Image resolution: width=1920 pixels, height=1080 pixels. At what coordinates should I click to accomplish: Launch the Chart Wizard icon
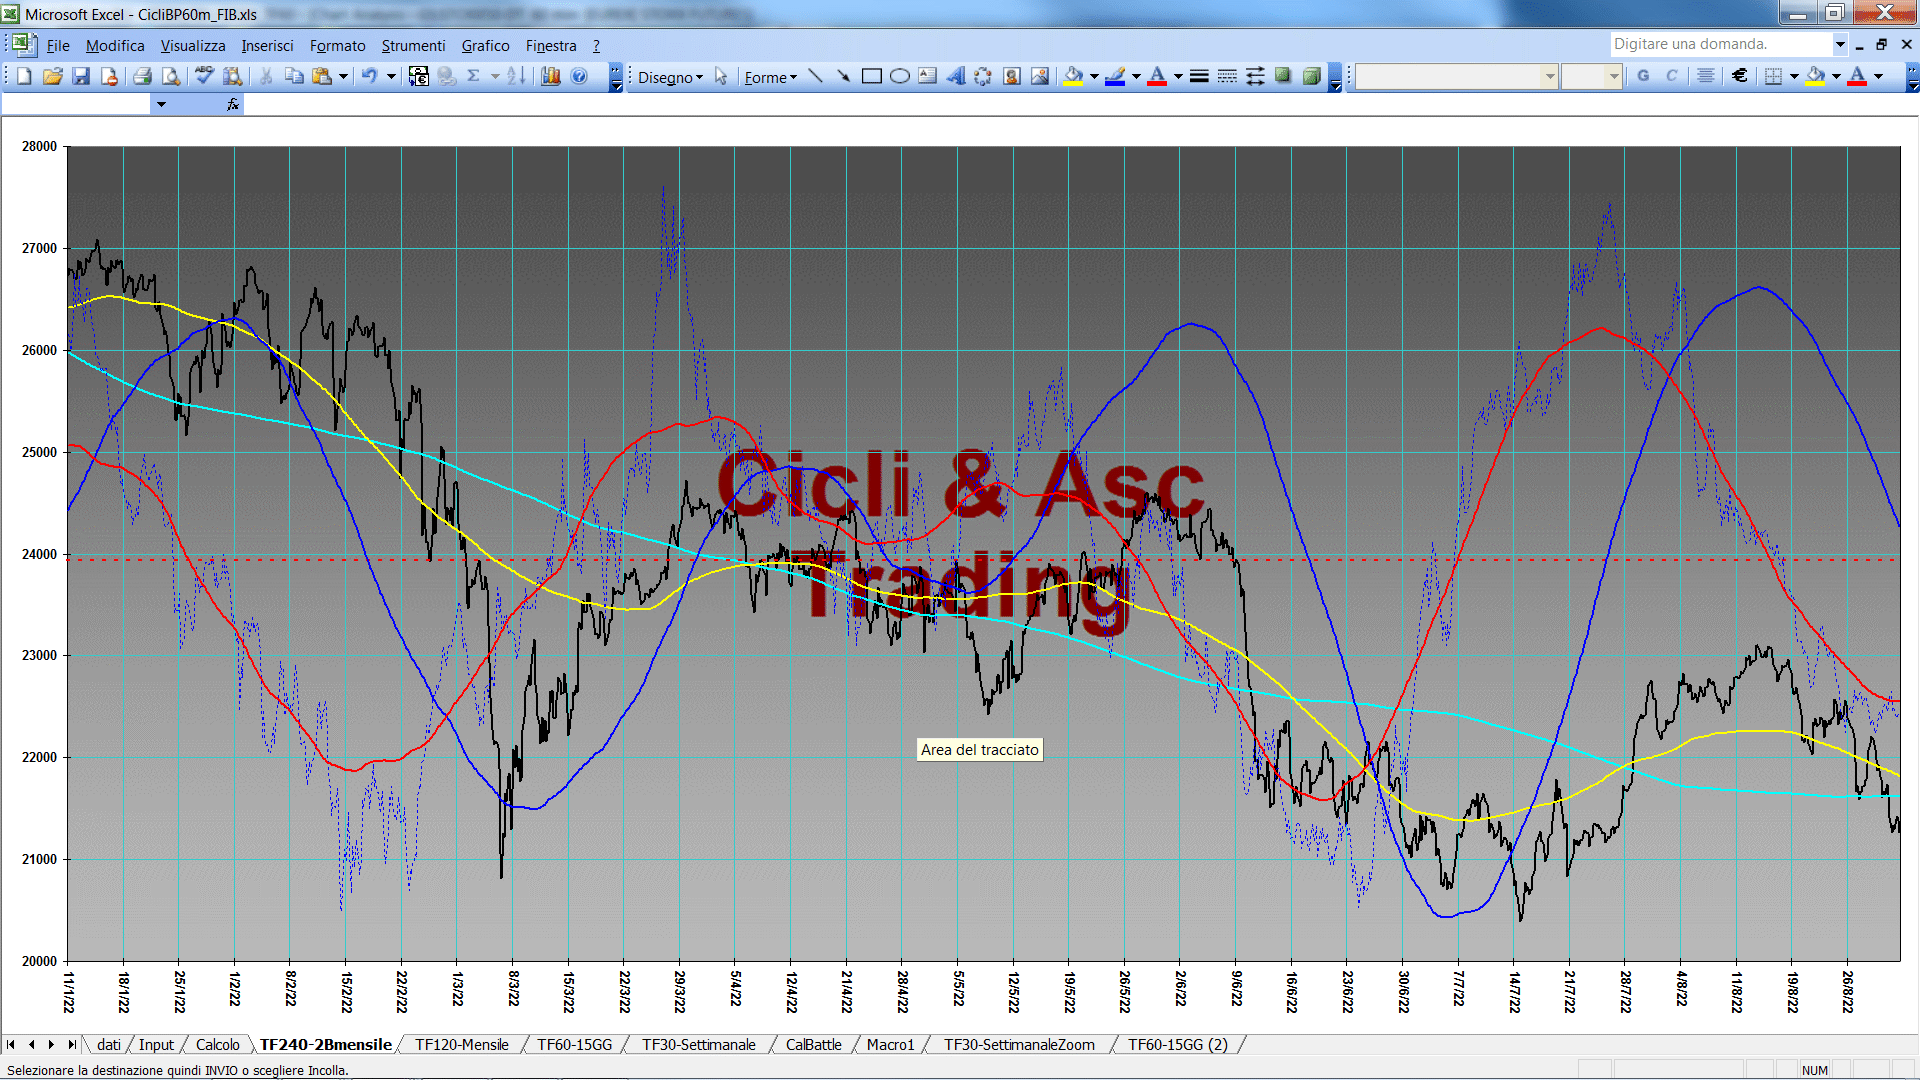click(550, 76)
